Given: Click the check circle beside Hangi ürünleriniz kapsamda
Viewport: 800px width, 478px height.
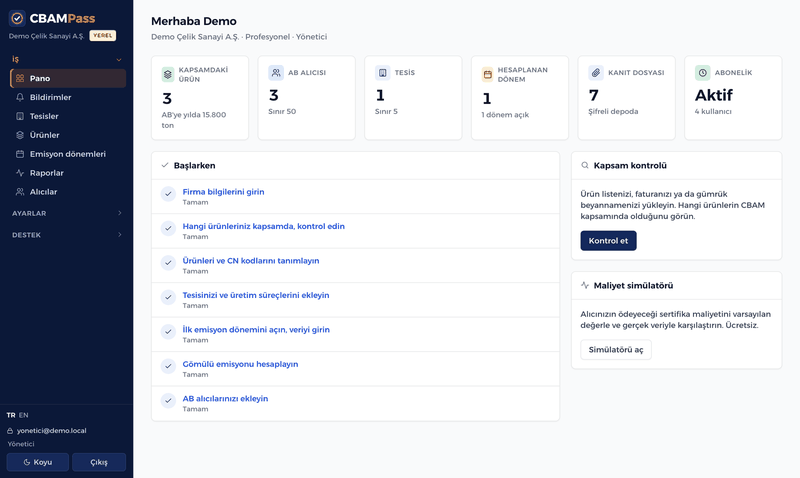Looking at the screenshot, I should click(168, 228).
